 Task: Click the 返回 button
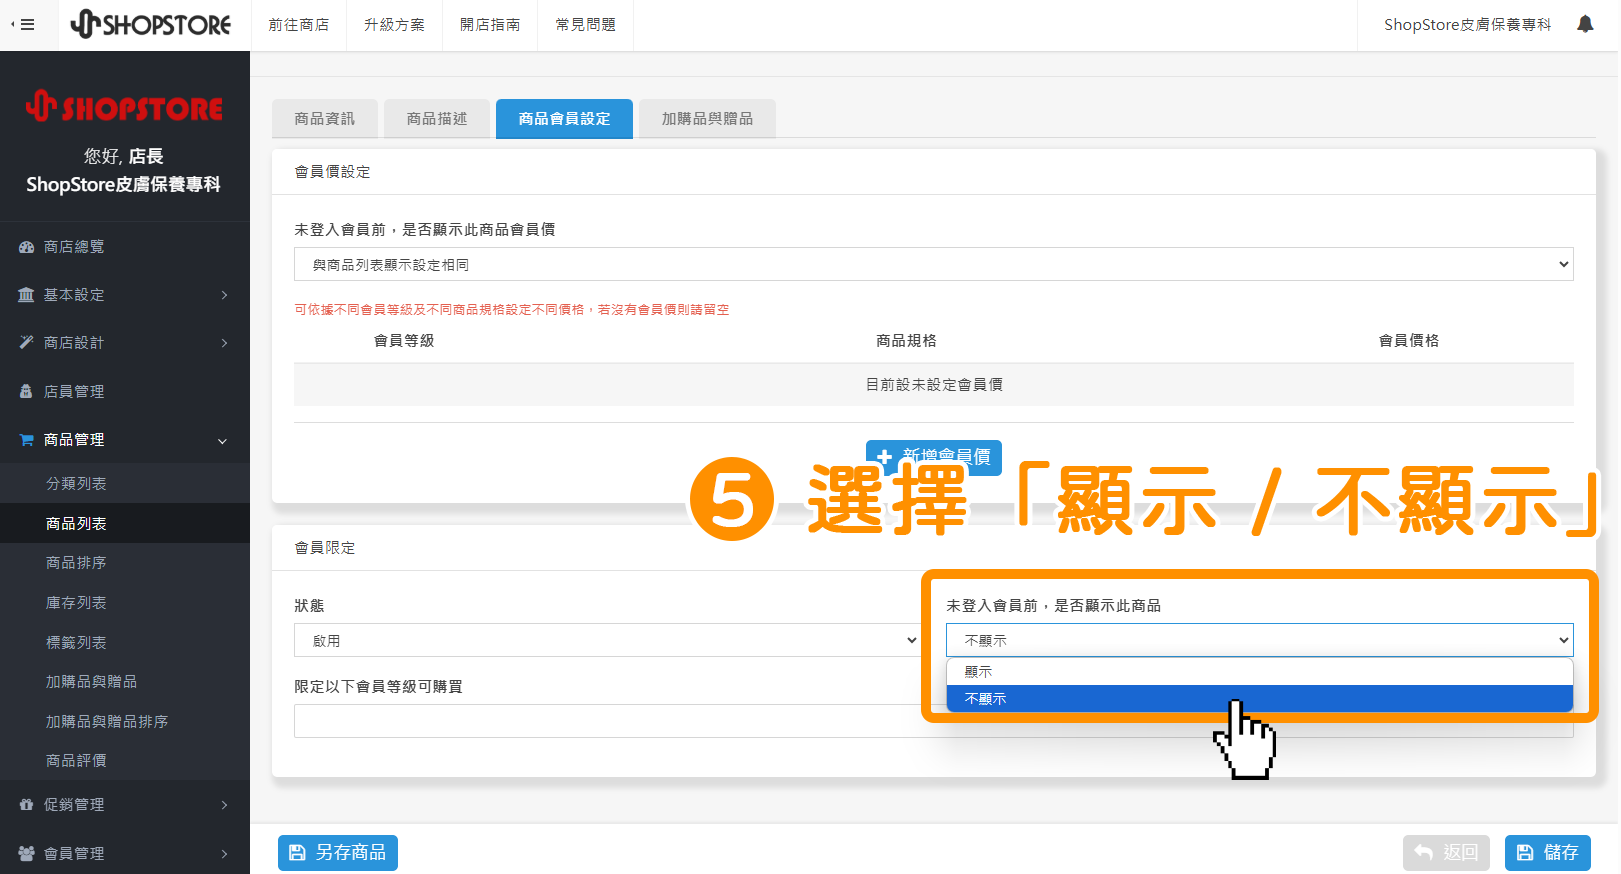click(x=1446, y=852)
